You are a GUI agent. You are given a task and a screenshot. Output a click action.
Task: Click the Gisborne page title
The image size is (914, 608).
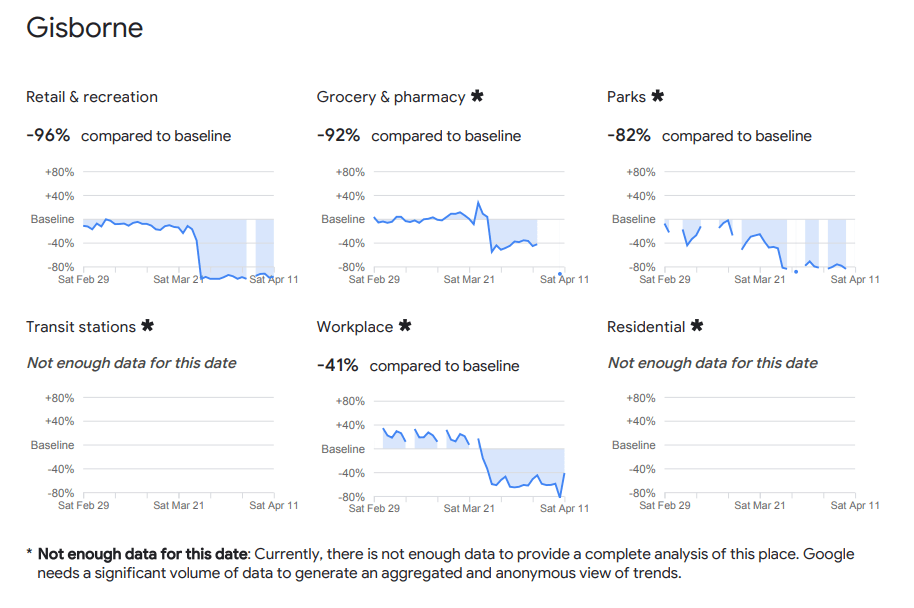(85, 28)
